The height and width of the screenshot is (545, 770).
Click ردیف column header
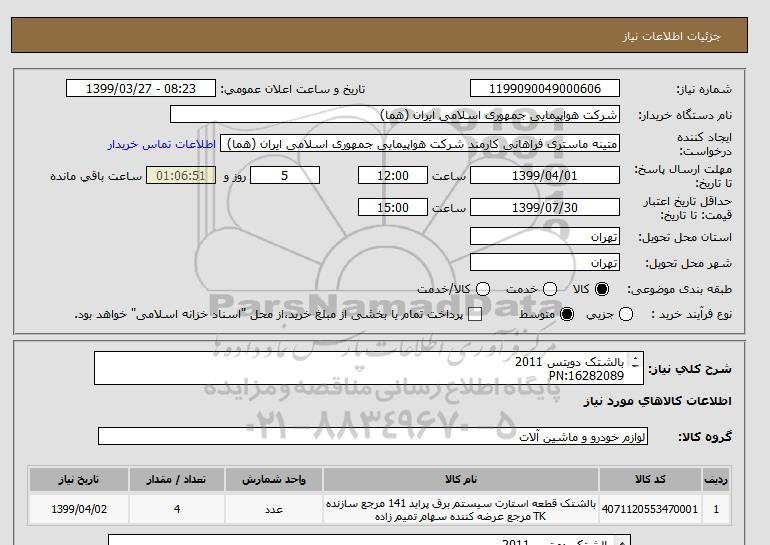716,479
